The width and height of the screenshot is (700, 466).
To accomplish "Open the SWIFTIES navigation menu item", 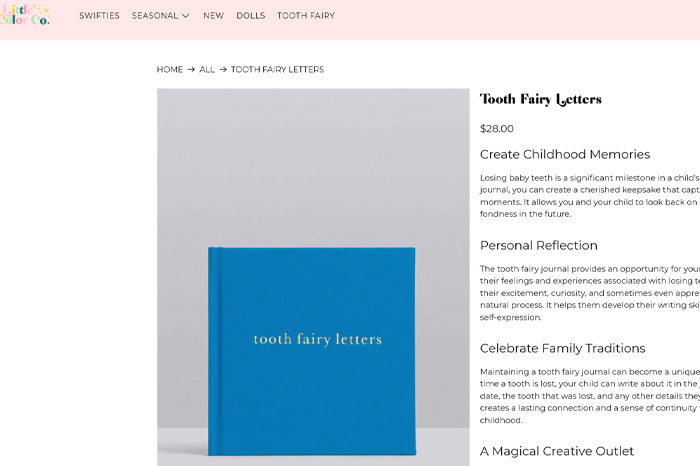I will (99, 16).
